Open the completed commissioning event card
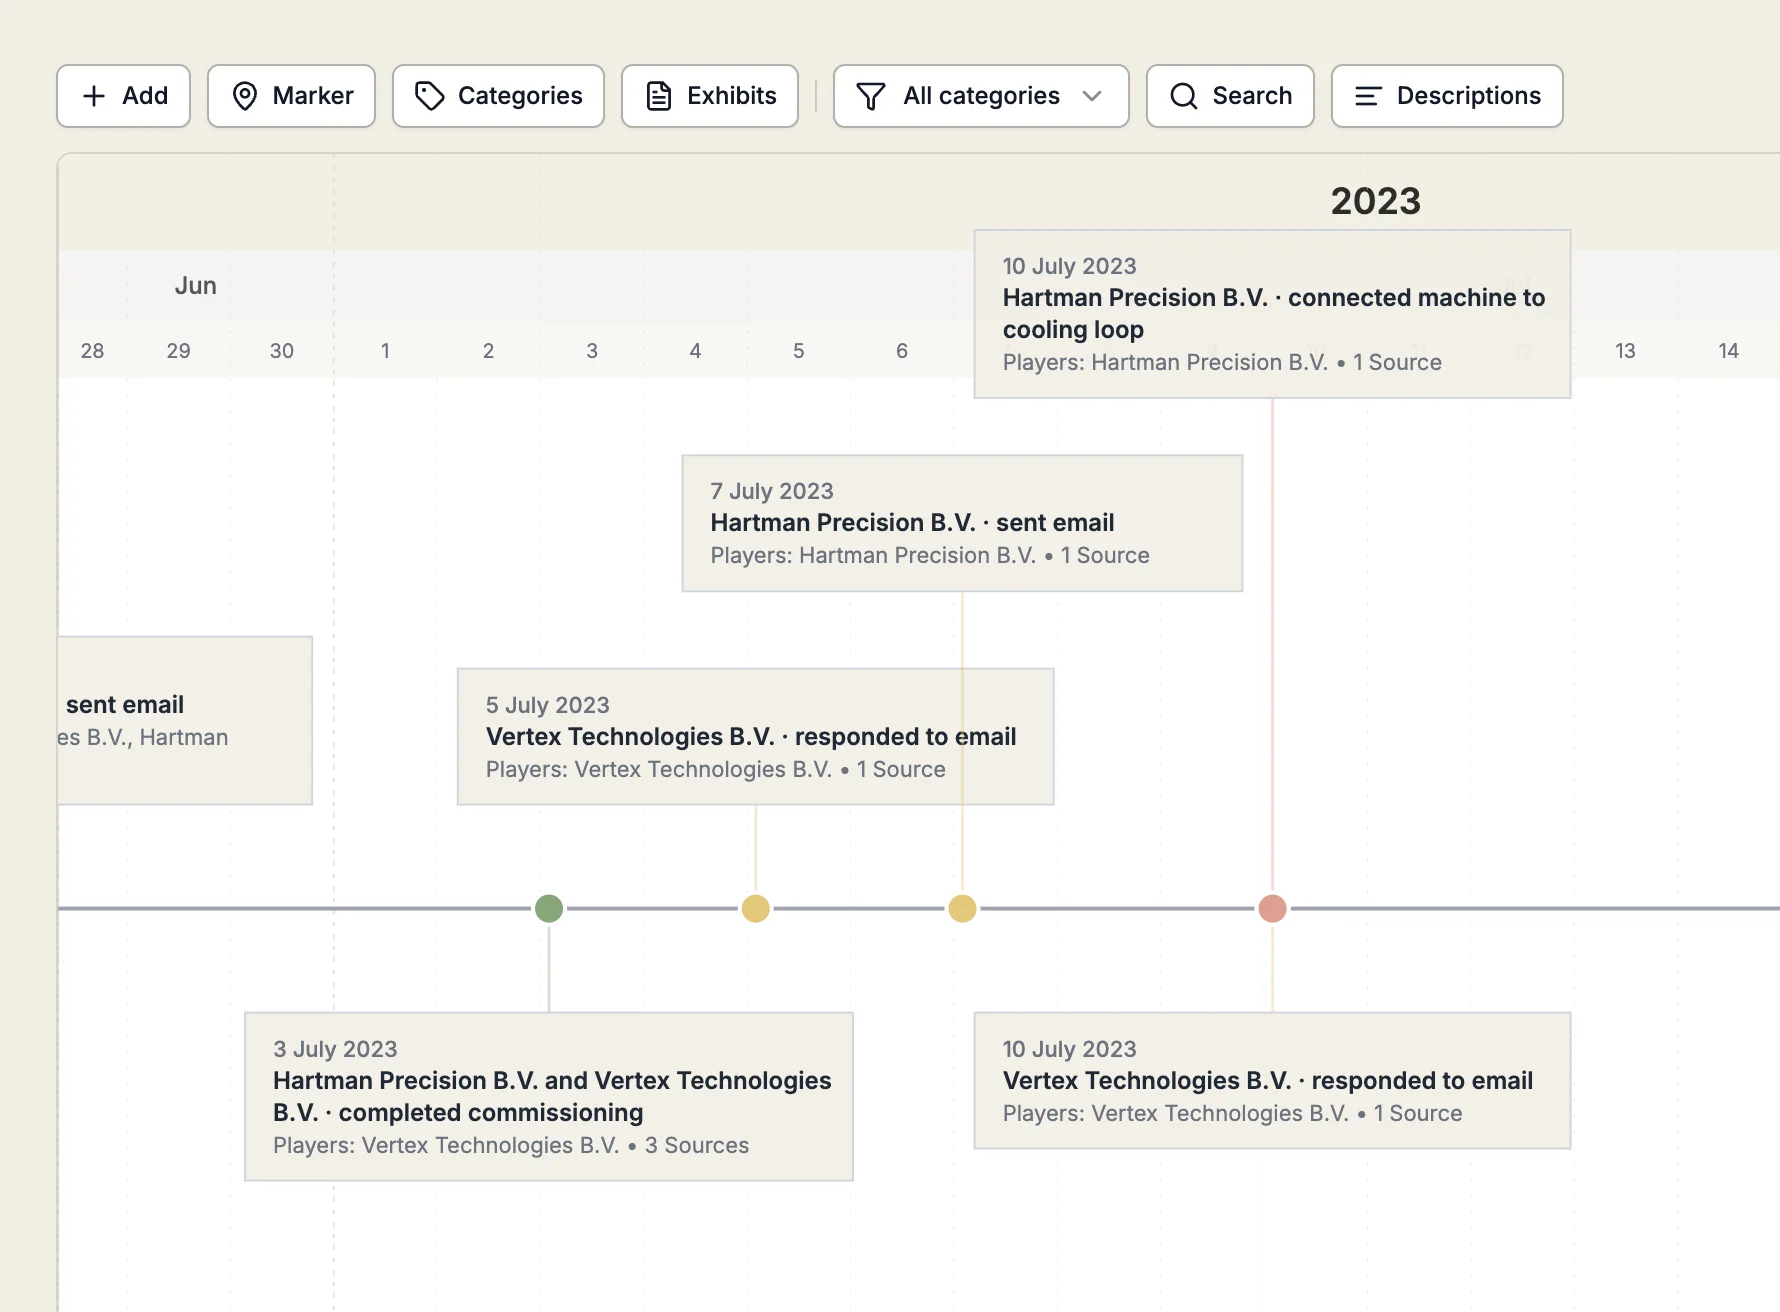Screen dimensions: 1780x1312 [549, 1097]
